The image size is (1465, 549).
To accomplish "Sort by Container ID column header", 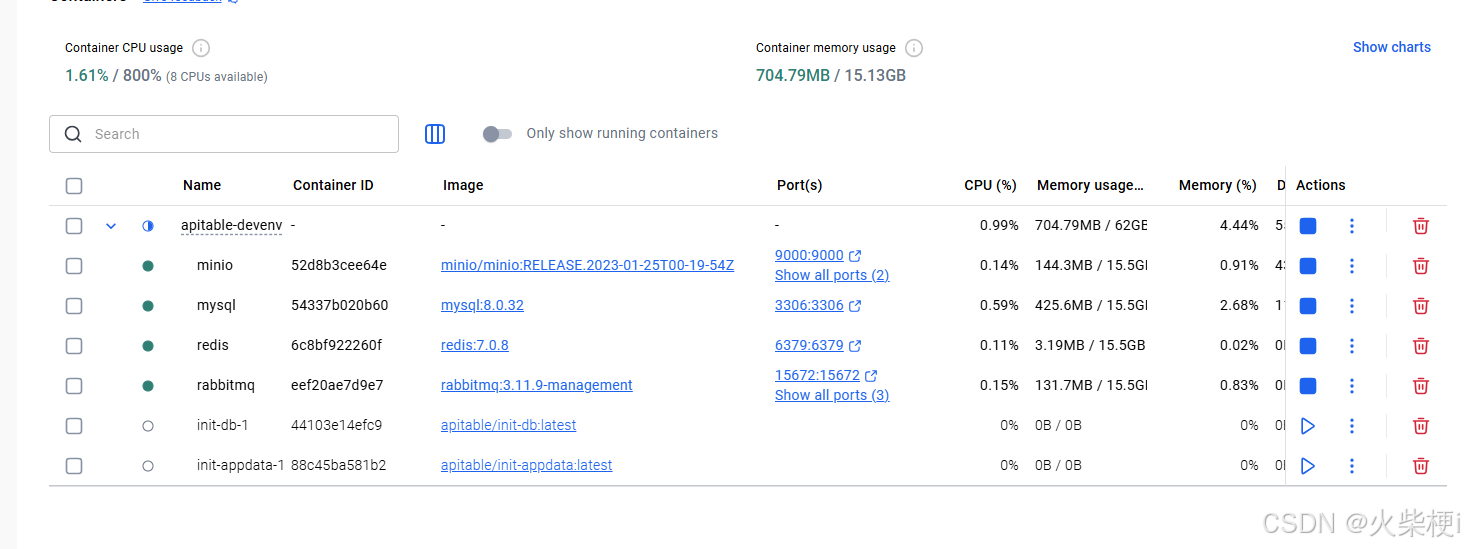I will (333, 185).
